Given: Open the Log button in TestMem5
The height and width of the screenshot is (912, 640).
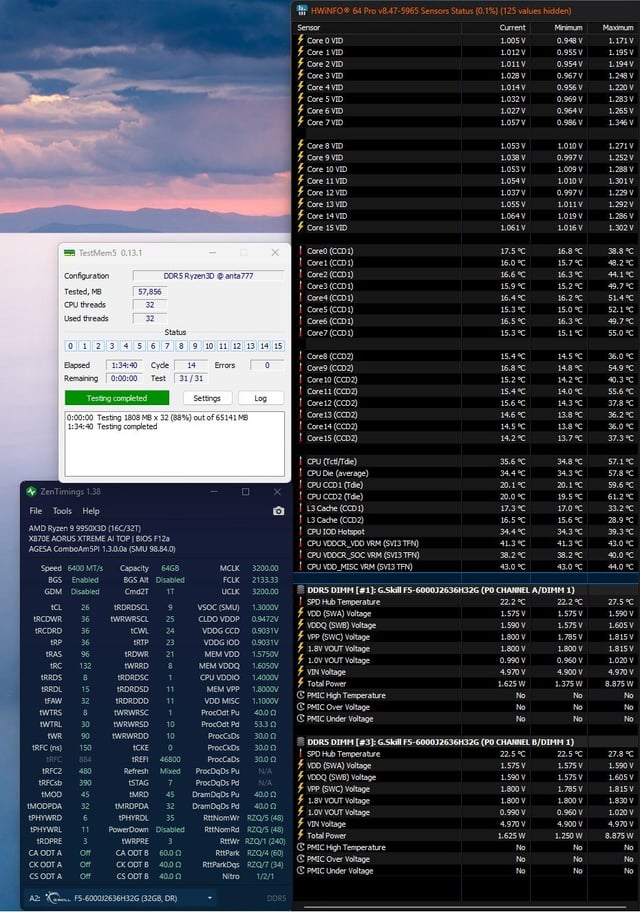Looking at the screenshot, I should 261,398.
